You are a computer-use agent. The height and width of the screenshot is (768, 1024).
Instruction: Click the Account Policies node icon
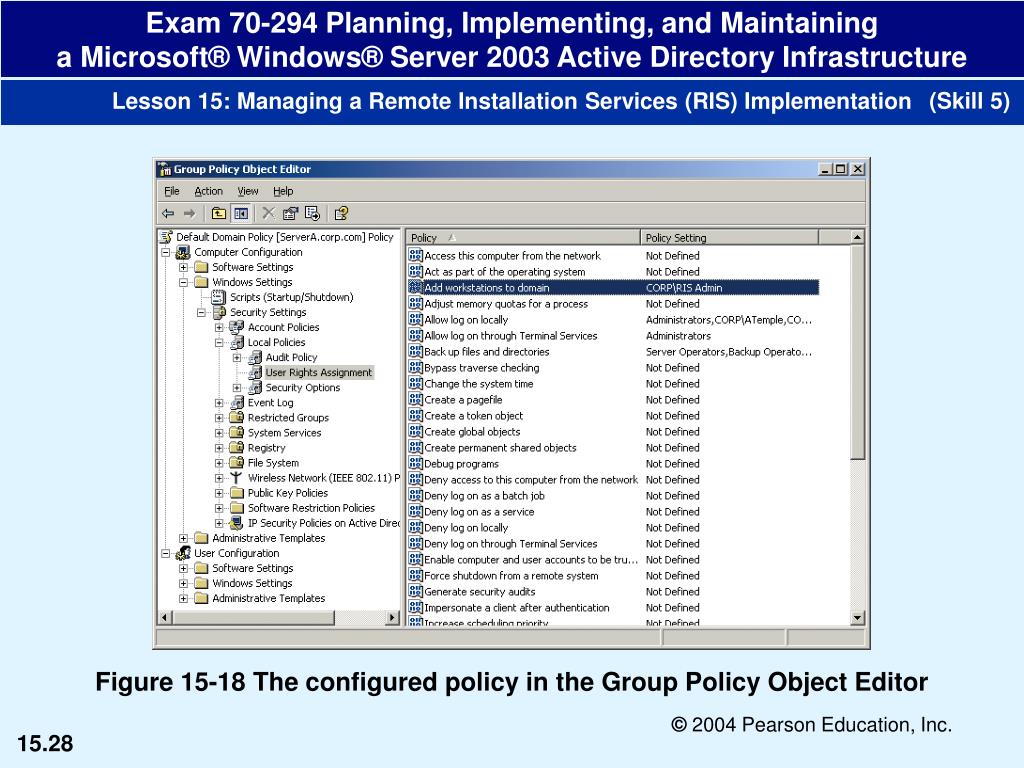[236, 327]
